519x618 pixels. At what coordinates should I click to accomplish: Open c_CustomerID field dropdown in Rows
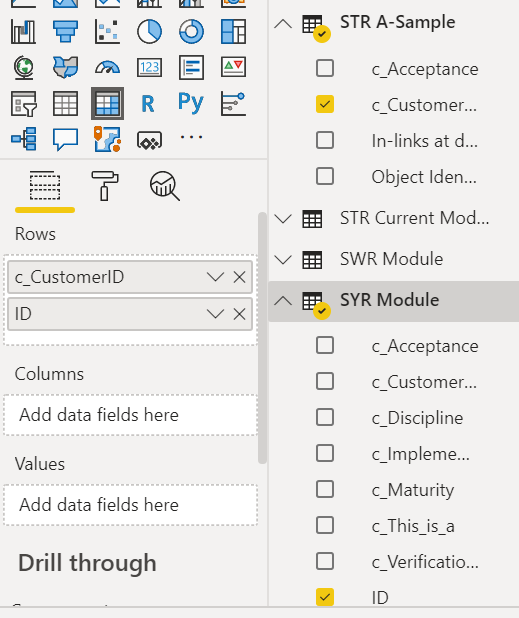click(x=215, y=277)
